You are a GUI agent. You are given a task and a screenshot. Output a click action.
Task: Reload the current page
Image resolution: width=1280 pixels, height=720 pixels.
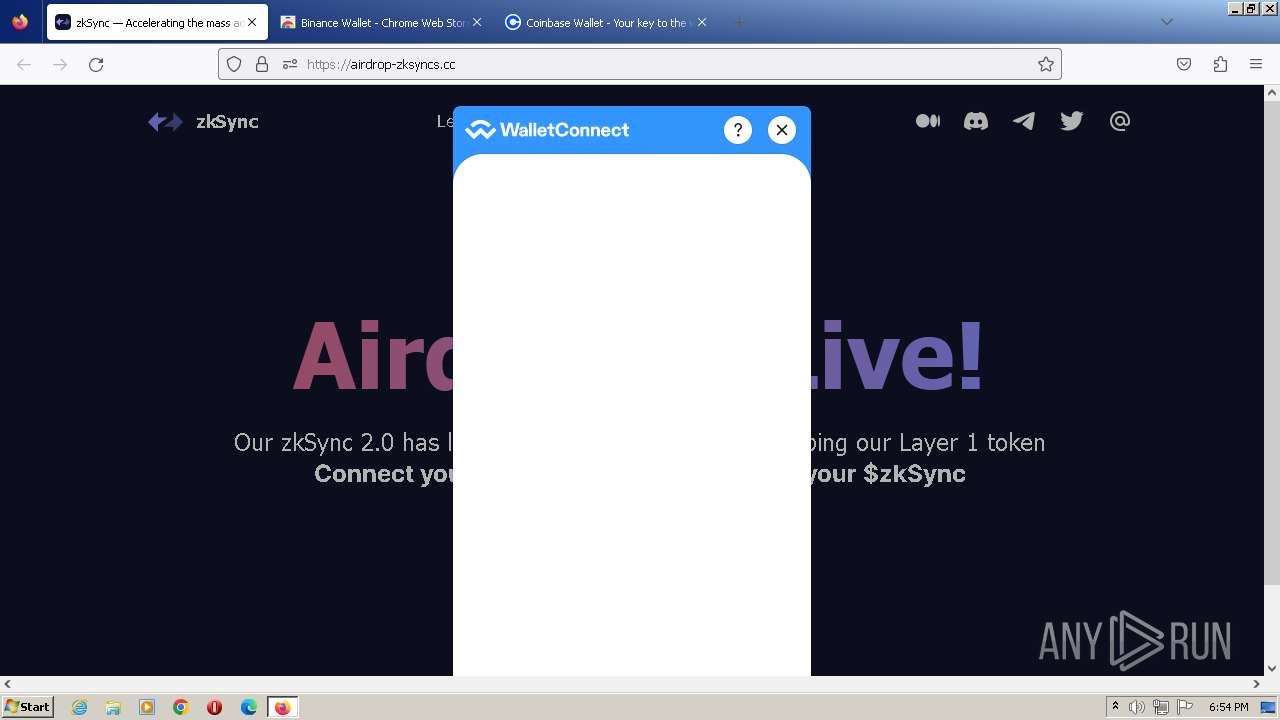click(x=96, y=64)
